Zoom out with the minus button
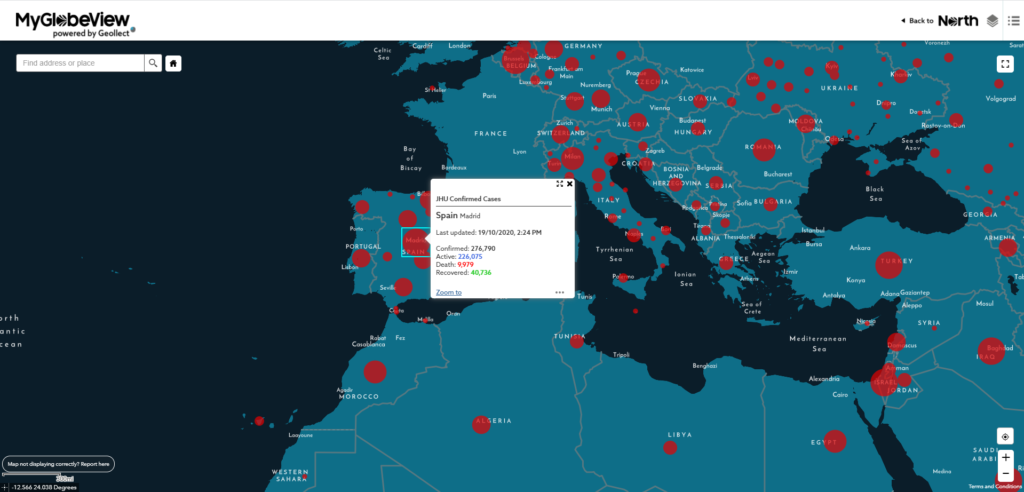The image size is (1024, 492). pos(1005,474)
